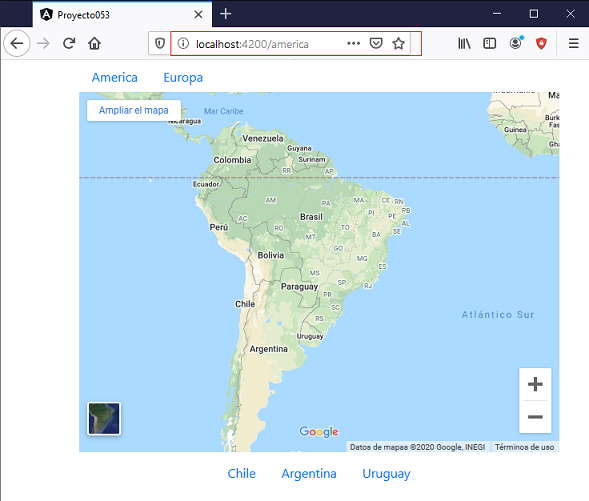The image size is (589, 501).
Task: Click the Google logo on the map
Action: 319,432
